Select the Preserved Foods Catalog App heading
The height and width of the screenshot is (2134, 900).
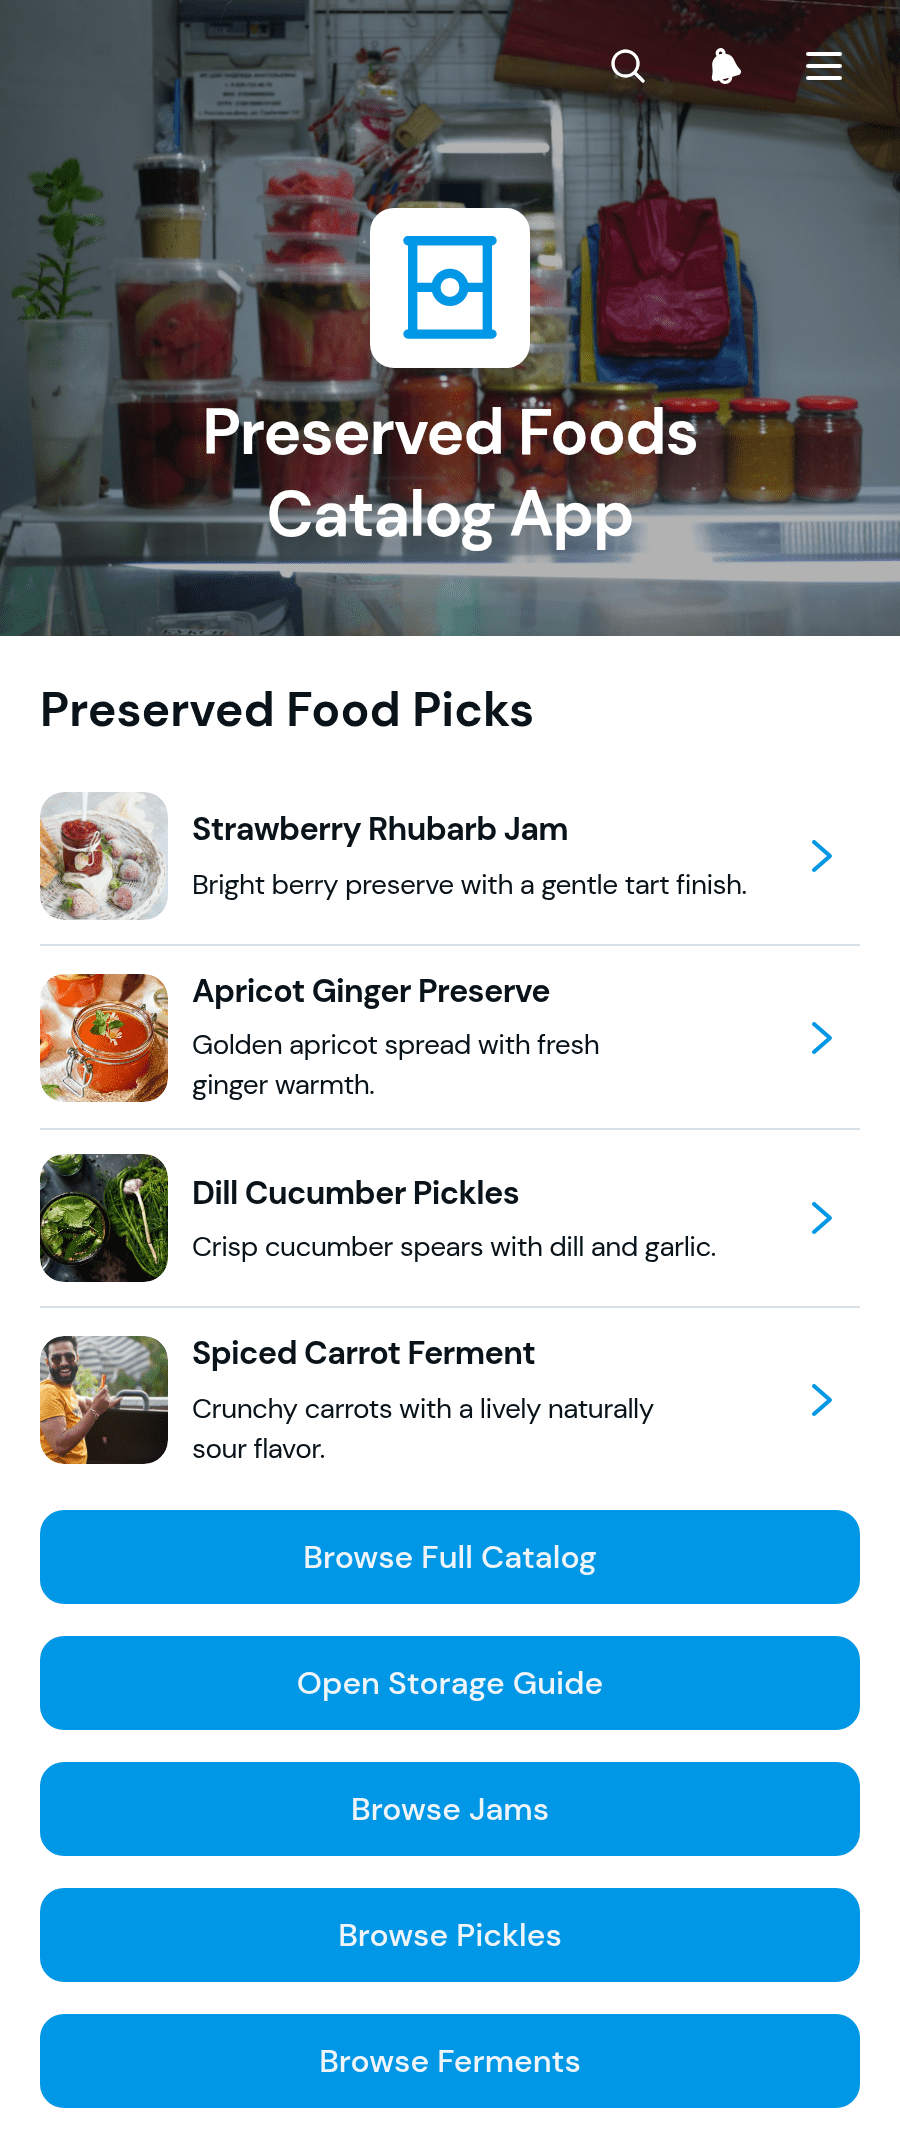click(x=450, y=474)
